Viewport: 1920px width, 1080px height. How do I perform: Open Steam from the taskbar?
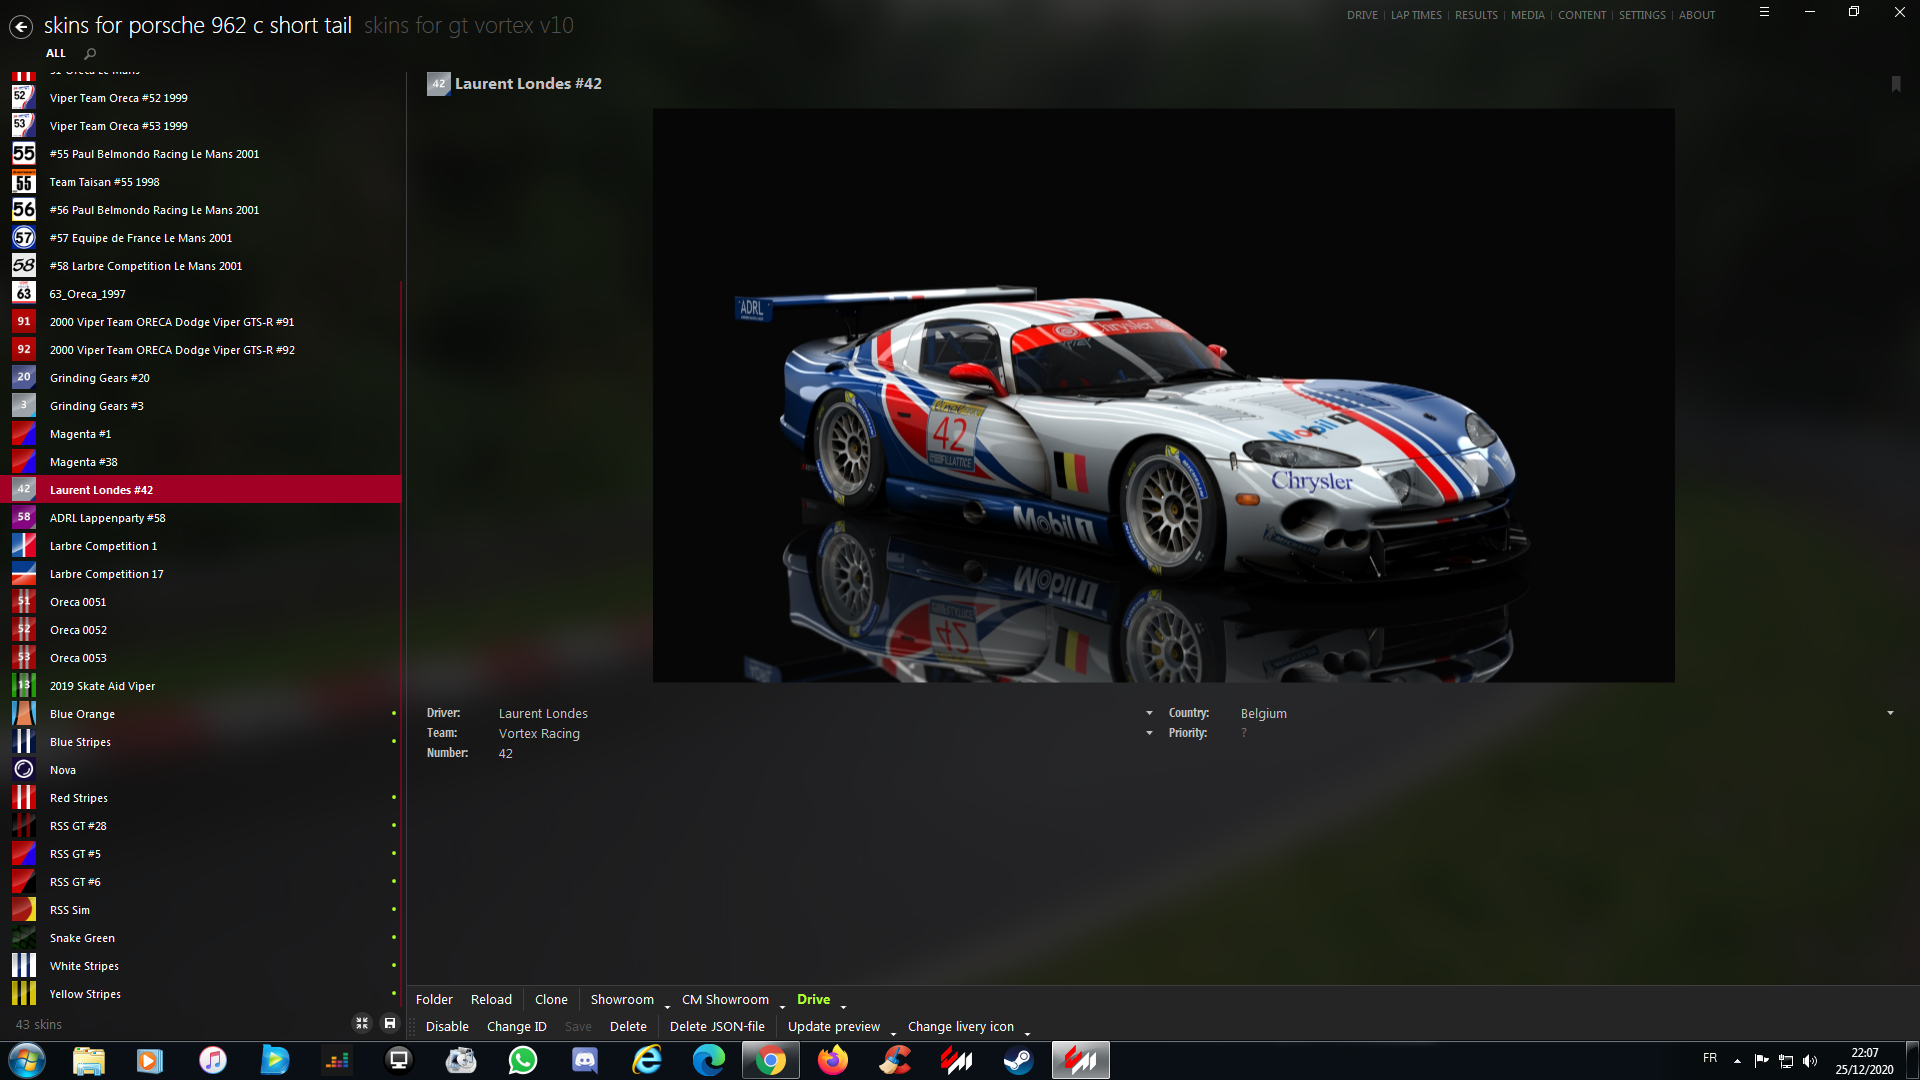[x=1019, y=1060]
